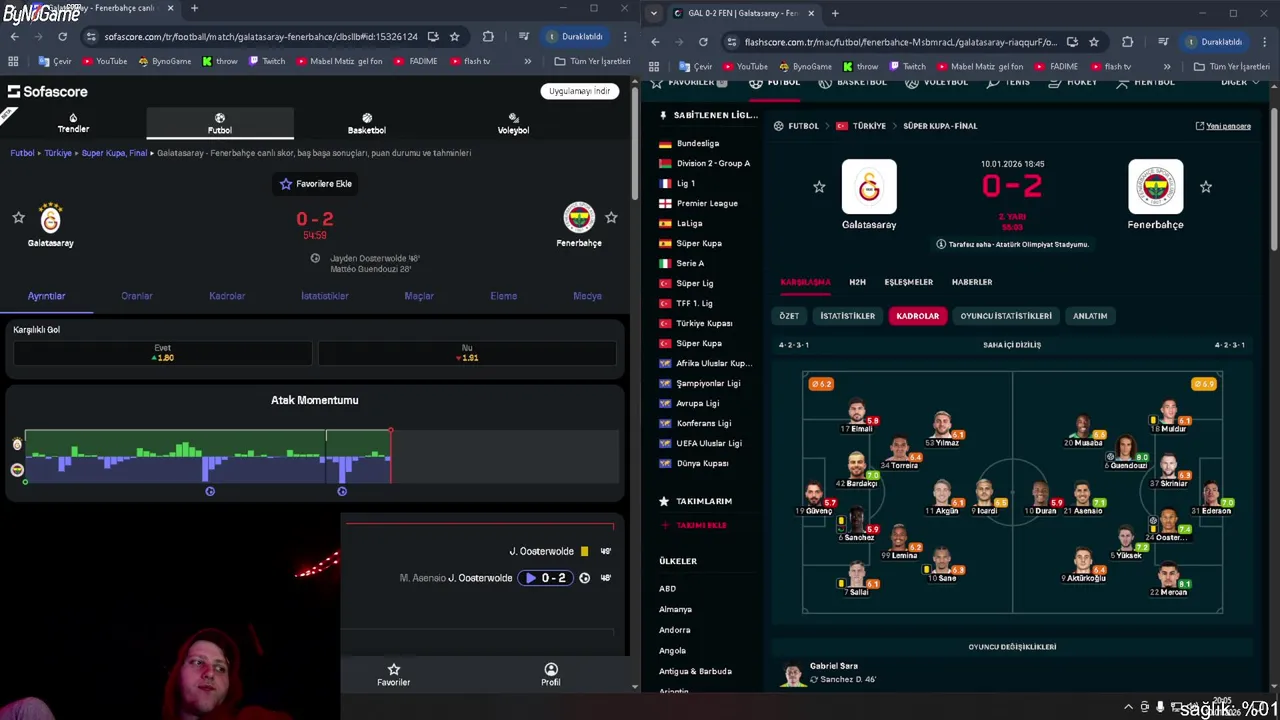Viewport: 1280px width, 720px height.
Task: Select Tenis in Flashscore top menu
Action: point(1008,82)
